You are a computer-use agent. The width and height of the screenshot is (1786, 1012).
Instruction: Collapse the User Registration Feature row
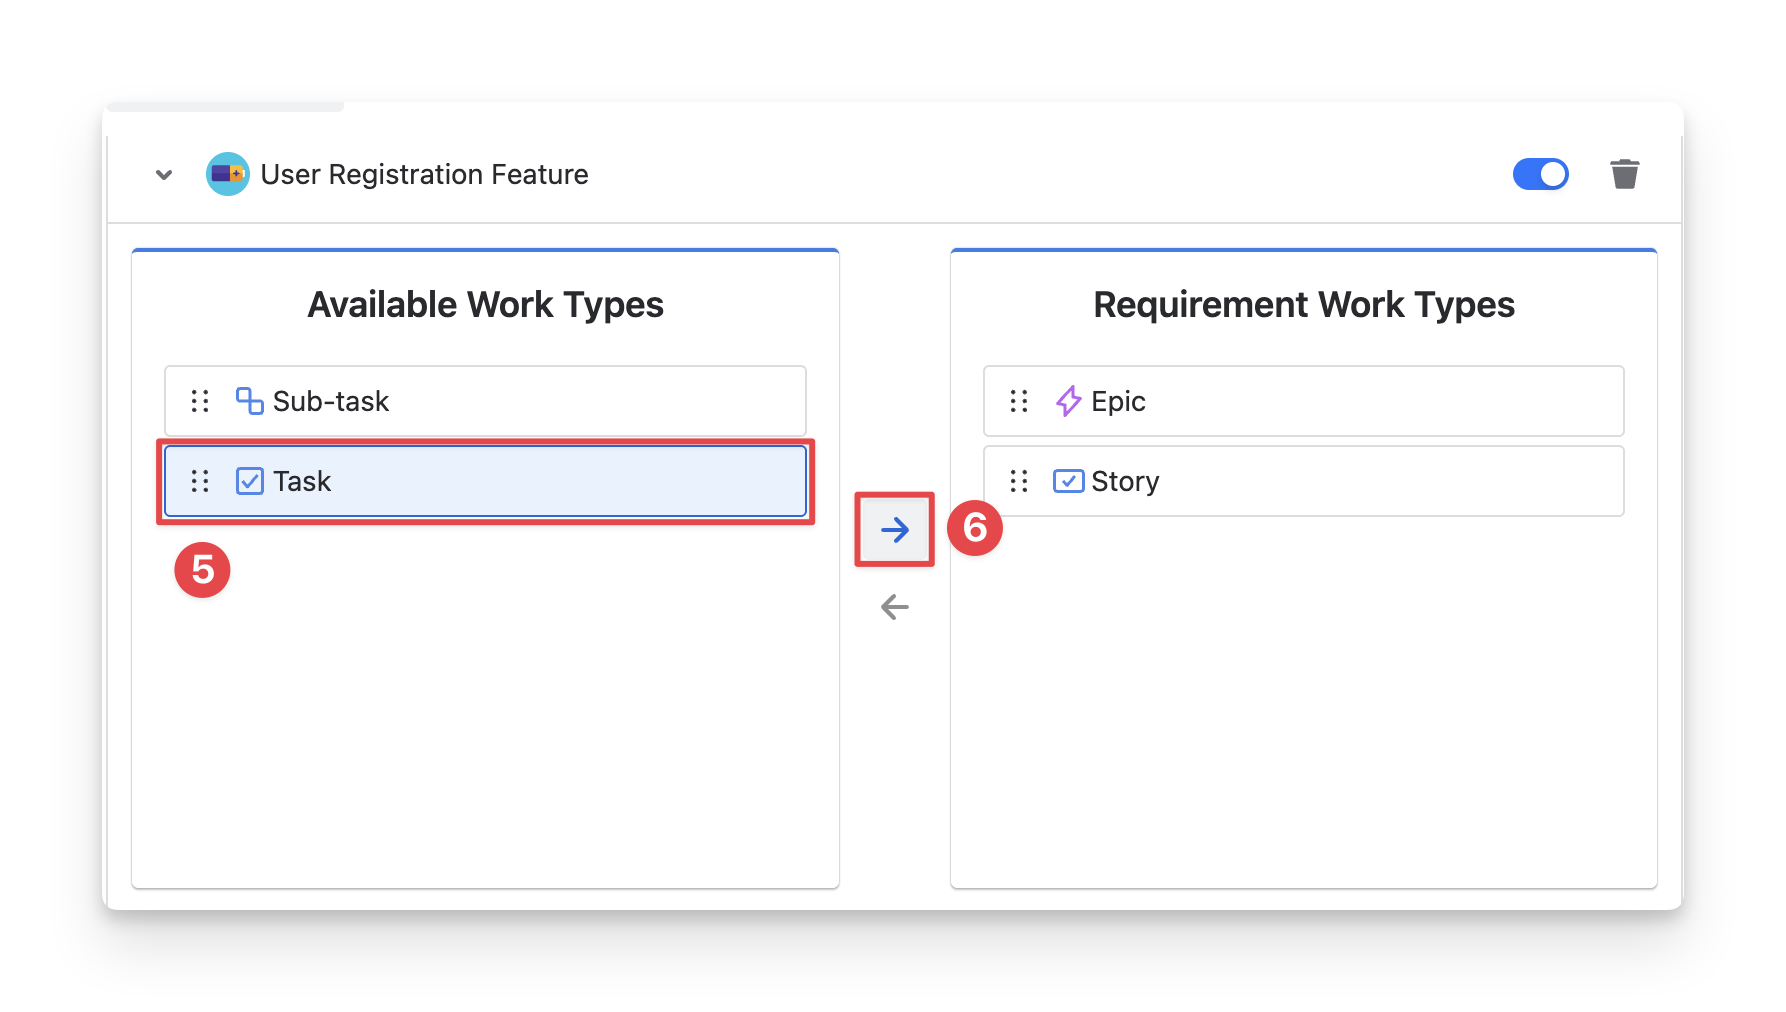click(164, 175)
